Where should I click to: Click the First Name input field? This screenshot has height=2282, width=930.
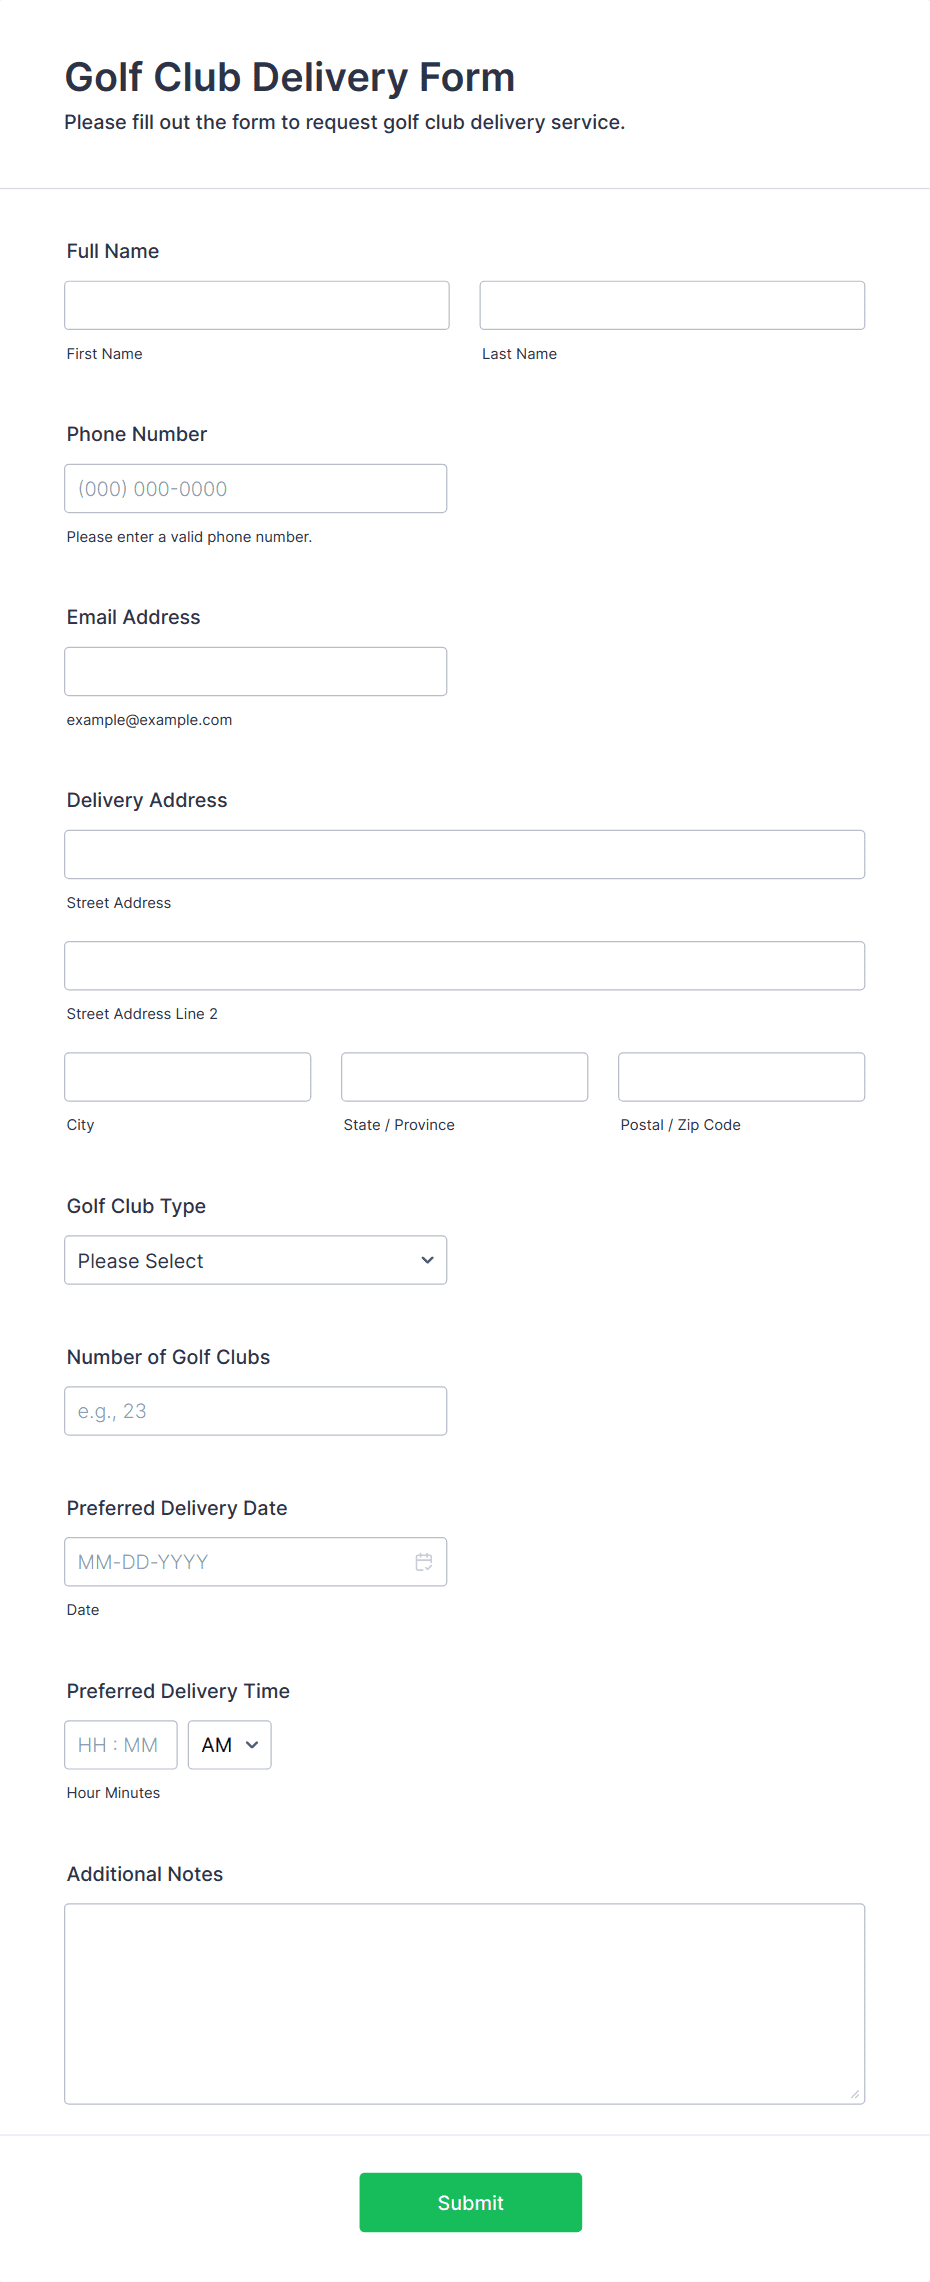point(257,305)
